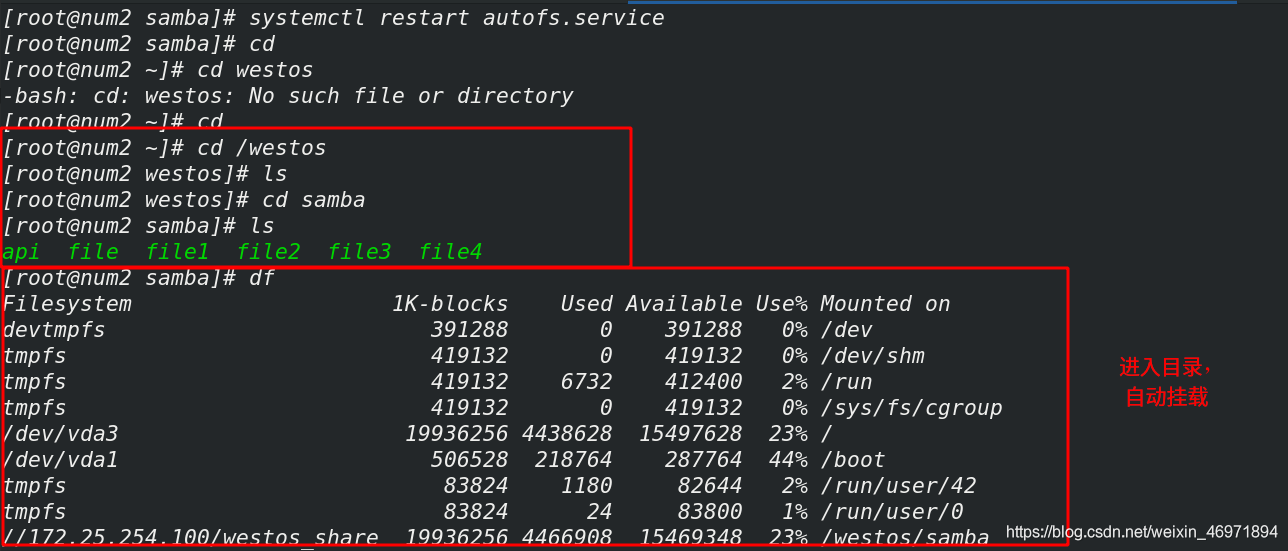Click the 'Mounted on' column header
Image resolution: width=1288 pixels, height=551 pixels.
(x=885, y=304)
